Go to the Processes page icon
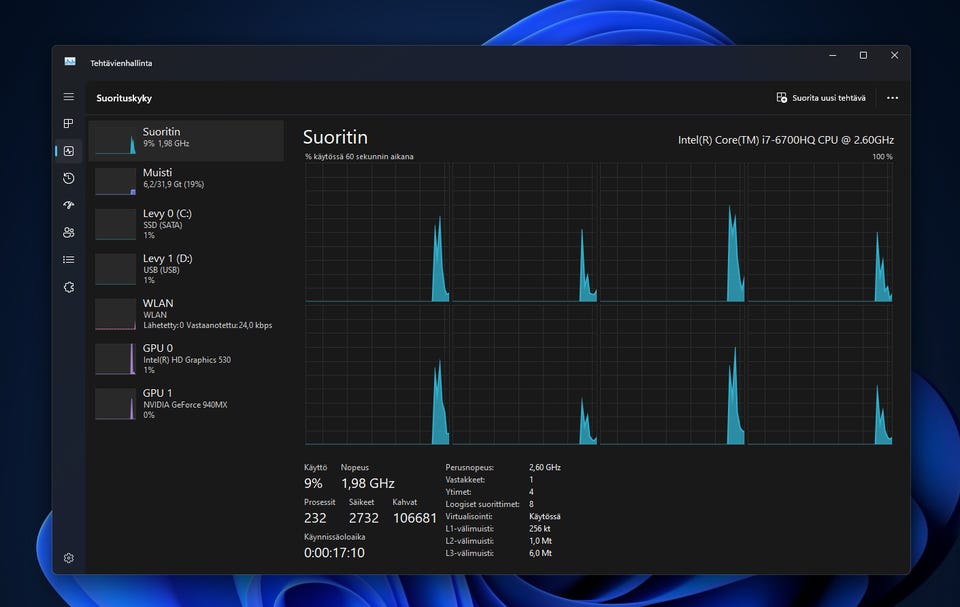The image size is (960, 607). click(69, 124)
